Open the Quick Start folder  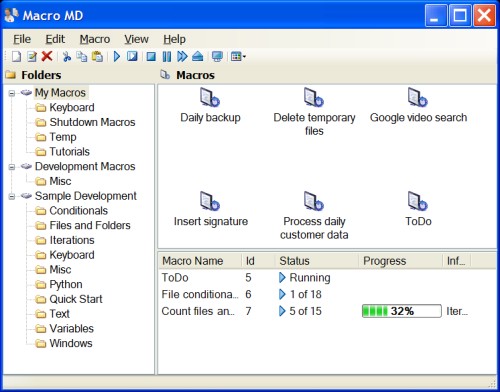click(x=76, y=299)
